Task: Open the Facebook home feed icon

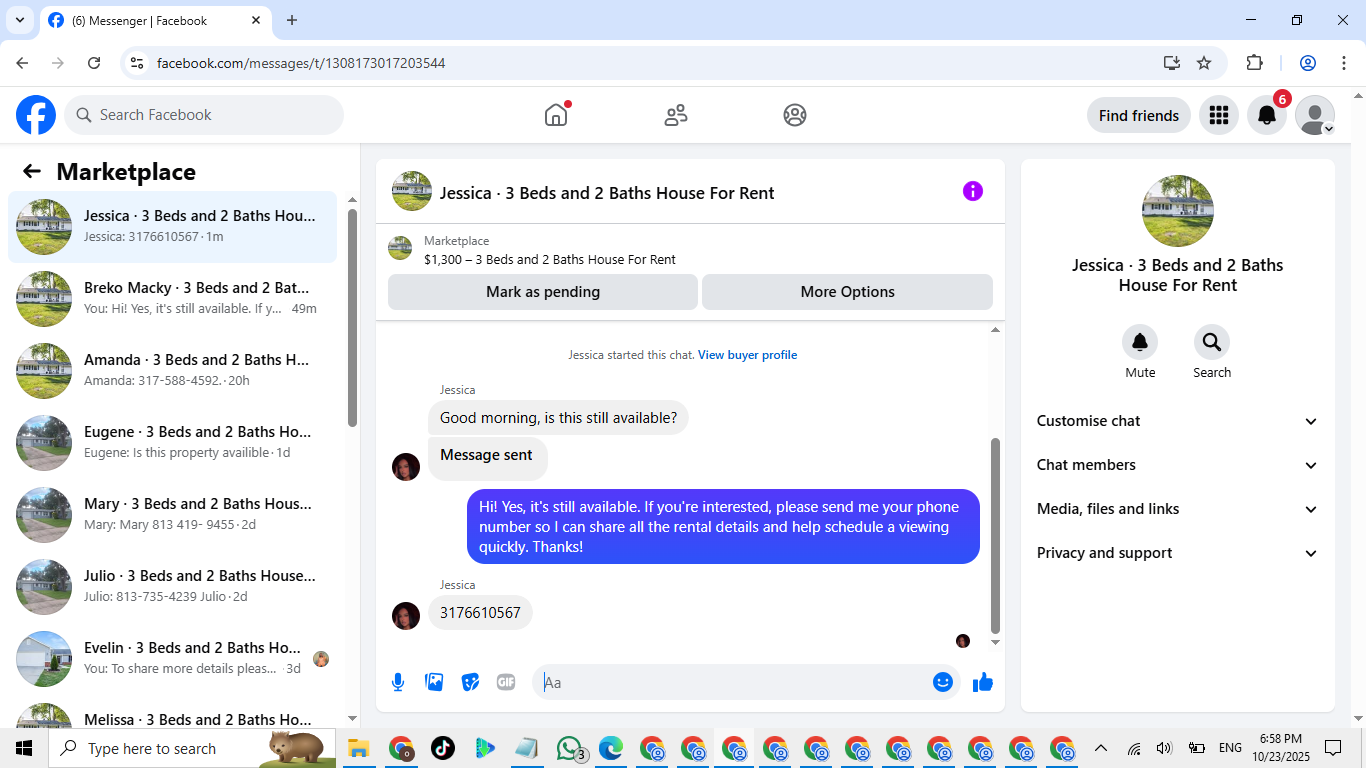Action: [556, 115]
